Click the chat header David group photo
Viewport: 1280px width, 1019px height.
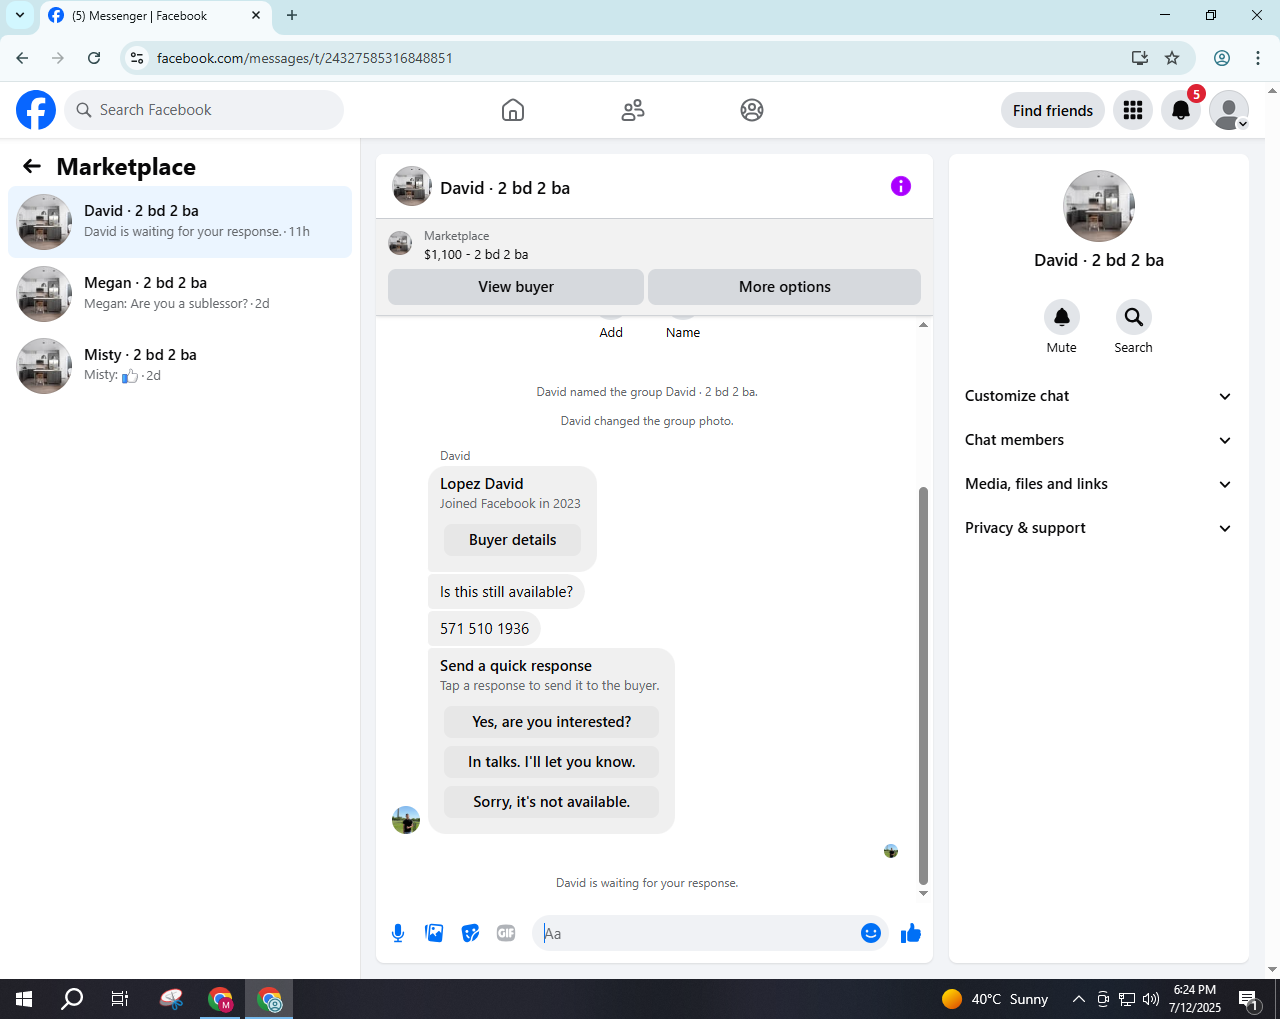click(412, 186)
